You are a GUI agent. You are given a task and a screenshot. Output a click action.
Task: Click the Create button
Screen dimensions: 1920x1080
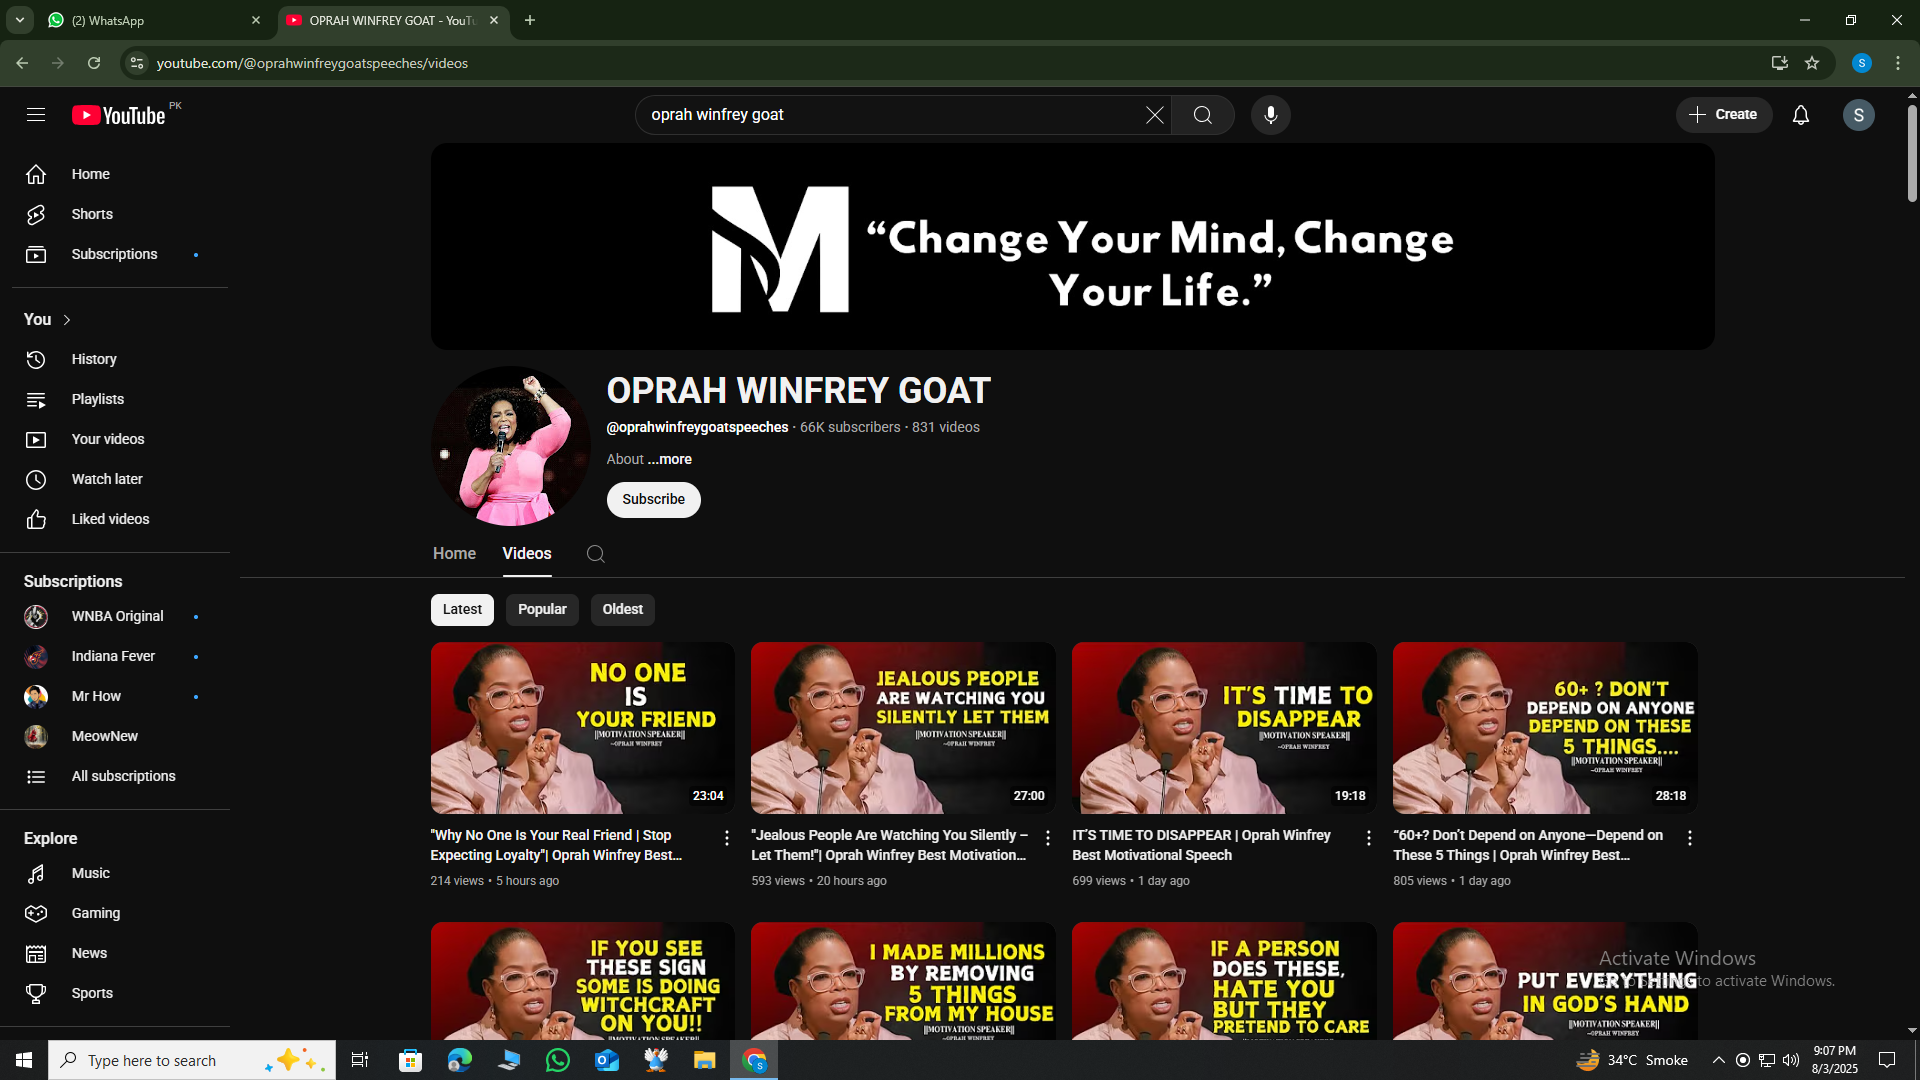pyautogui.click(x=1724, y=115)
